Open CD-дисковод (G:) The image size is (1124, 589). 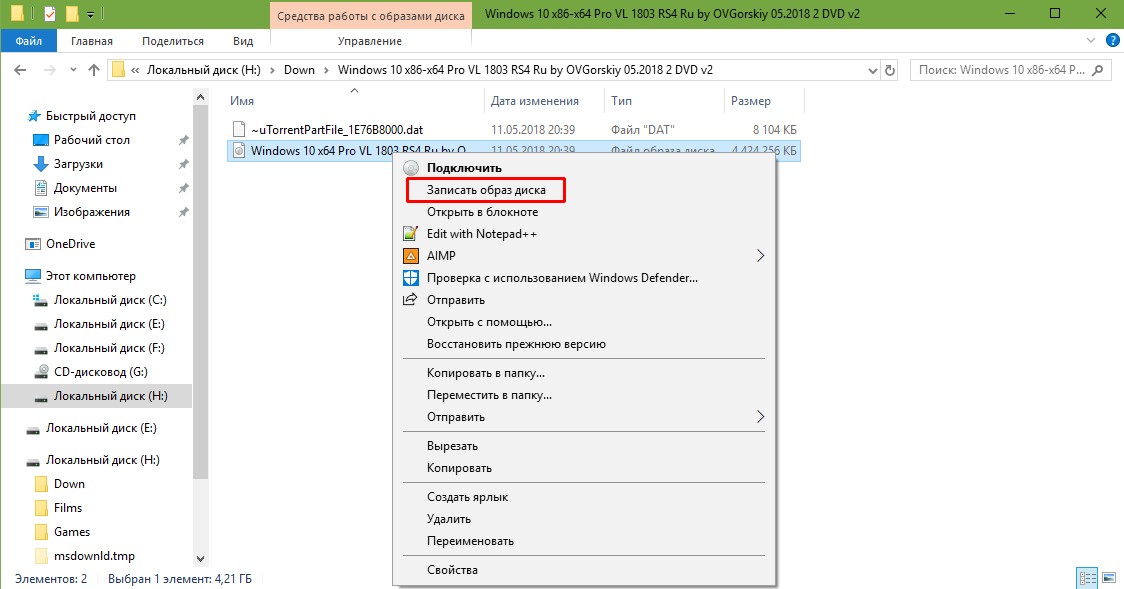click(x=100, y=372)
